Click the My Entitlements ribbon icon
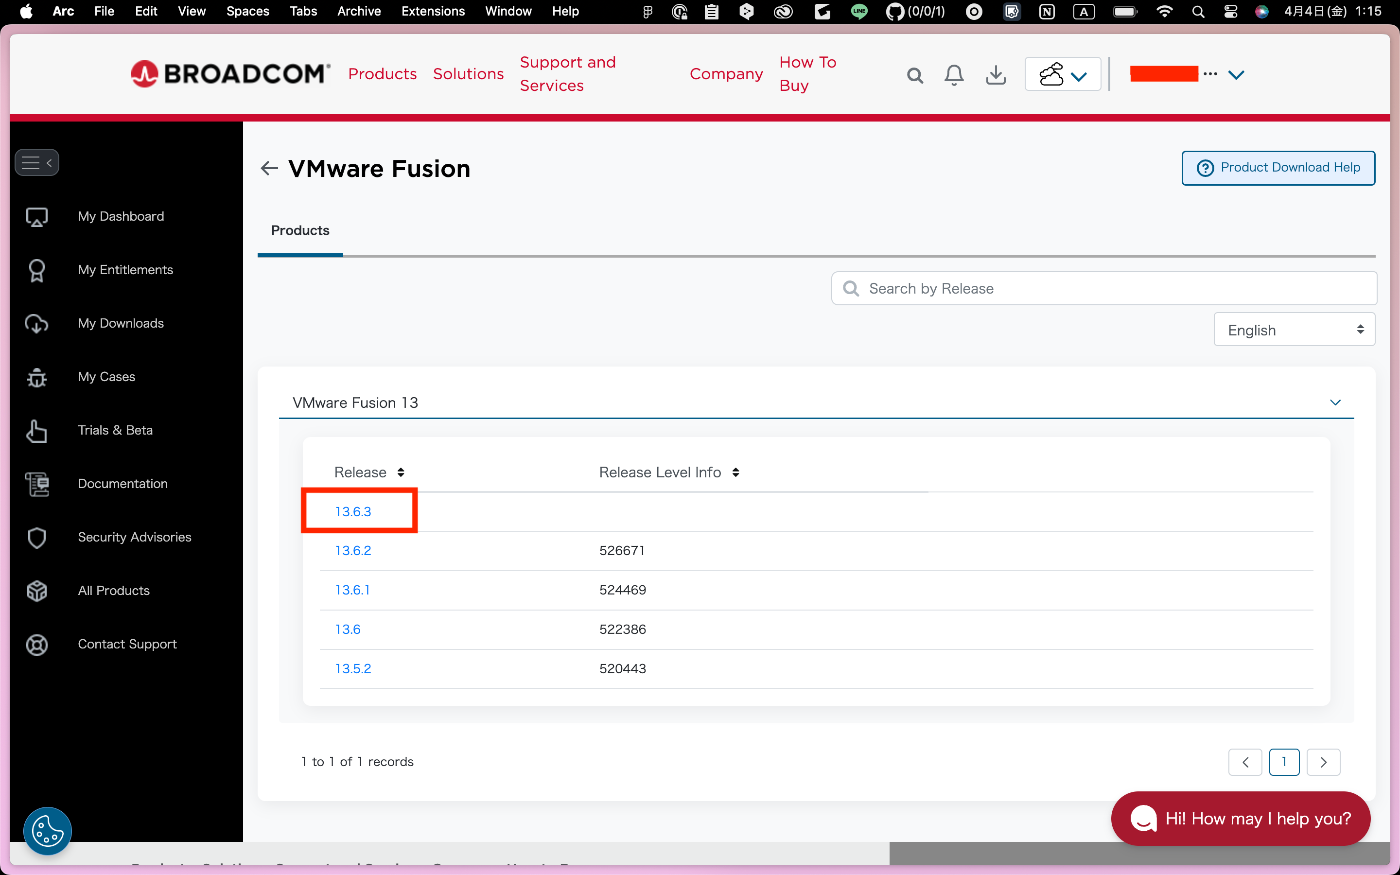 tap(37, 270)
